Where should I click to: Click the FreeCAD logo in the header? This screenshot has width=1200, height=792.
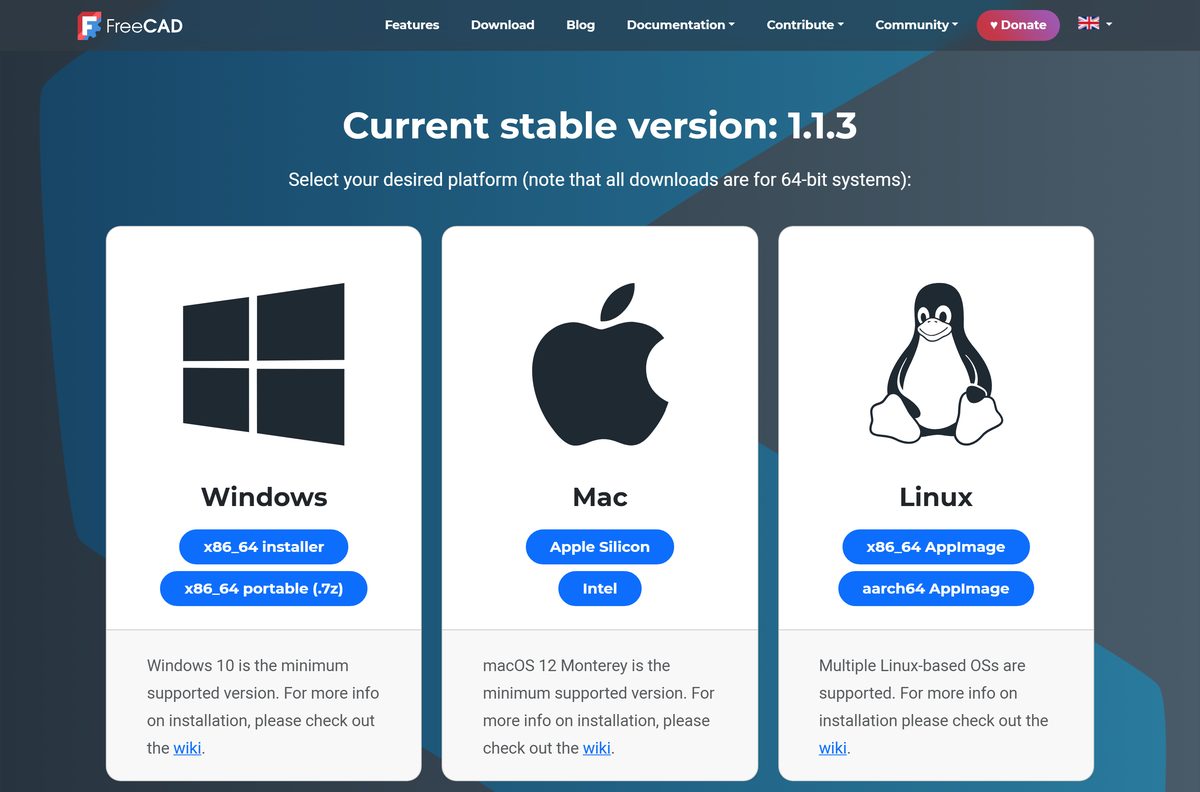point(130,25)
